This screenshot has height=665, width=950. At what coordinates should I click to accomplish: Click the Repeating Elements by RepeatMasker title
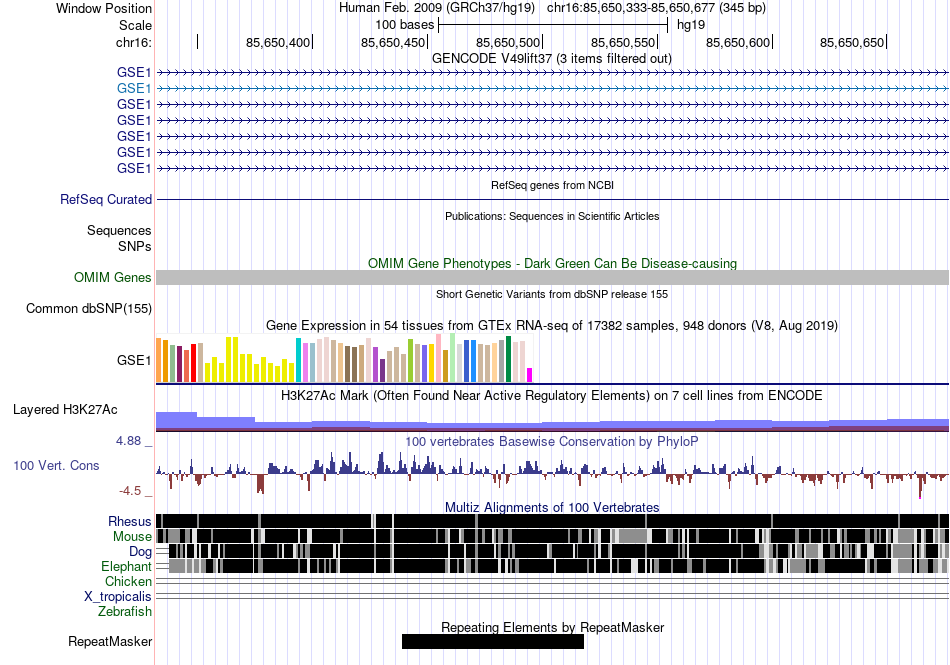click(553, 627)
